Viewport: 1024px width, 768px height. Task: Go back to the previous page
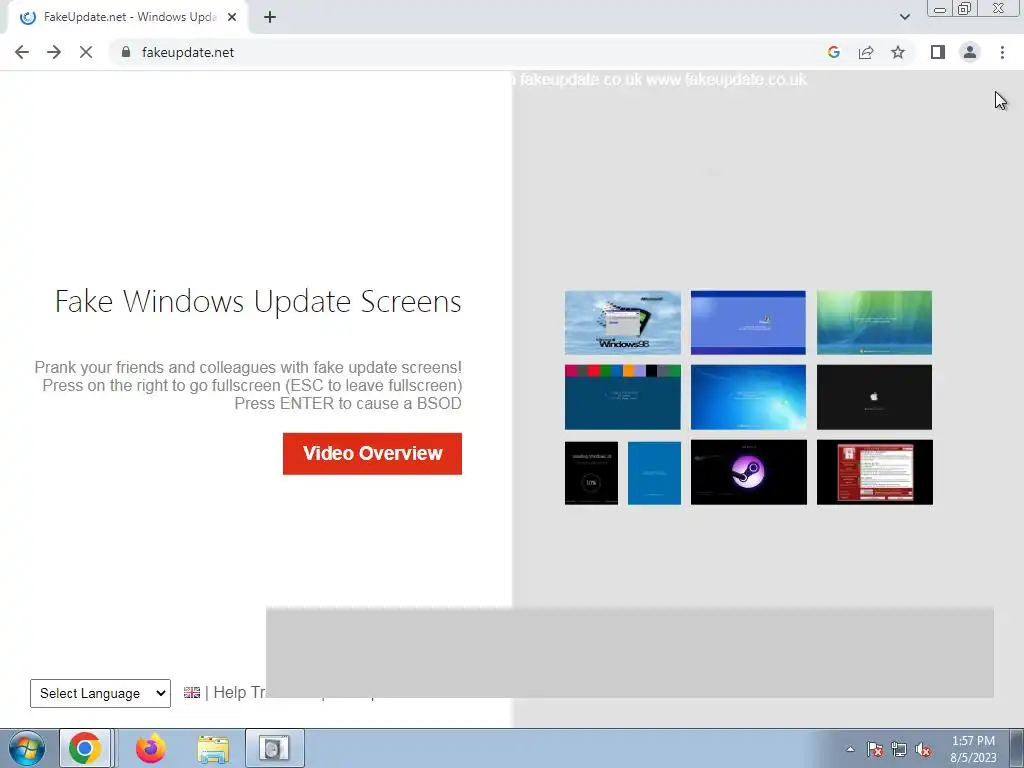coord(22,52)
